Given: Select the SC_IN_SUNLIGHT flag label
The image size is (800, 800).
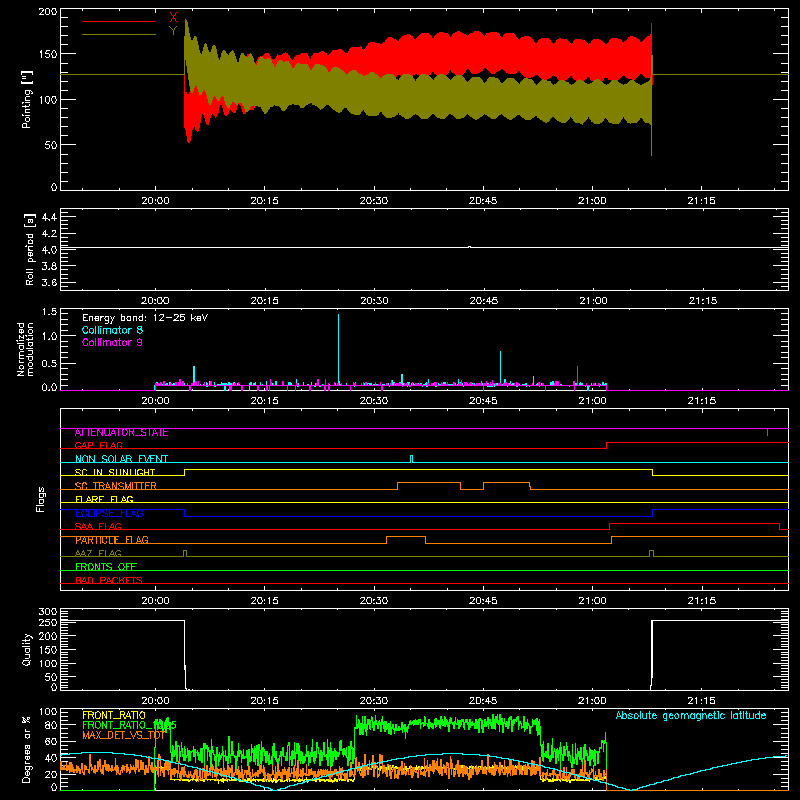Looking at the screenshot, I should [x=115, y=472].
